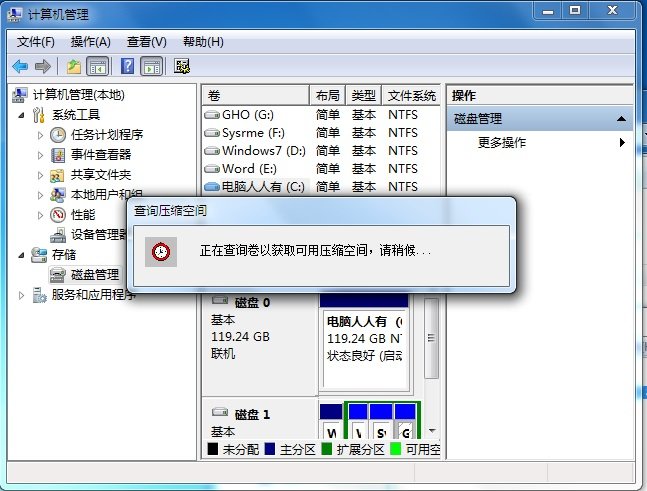The width and height of the screenshot is (647, 491).
Task: Click the green 扩展分区 legend swatch
Action: point(326,449)
